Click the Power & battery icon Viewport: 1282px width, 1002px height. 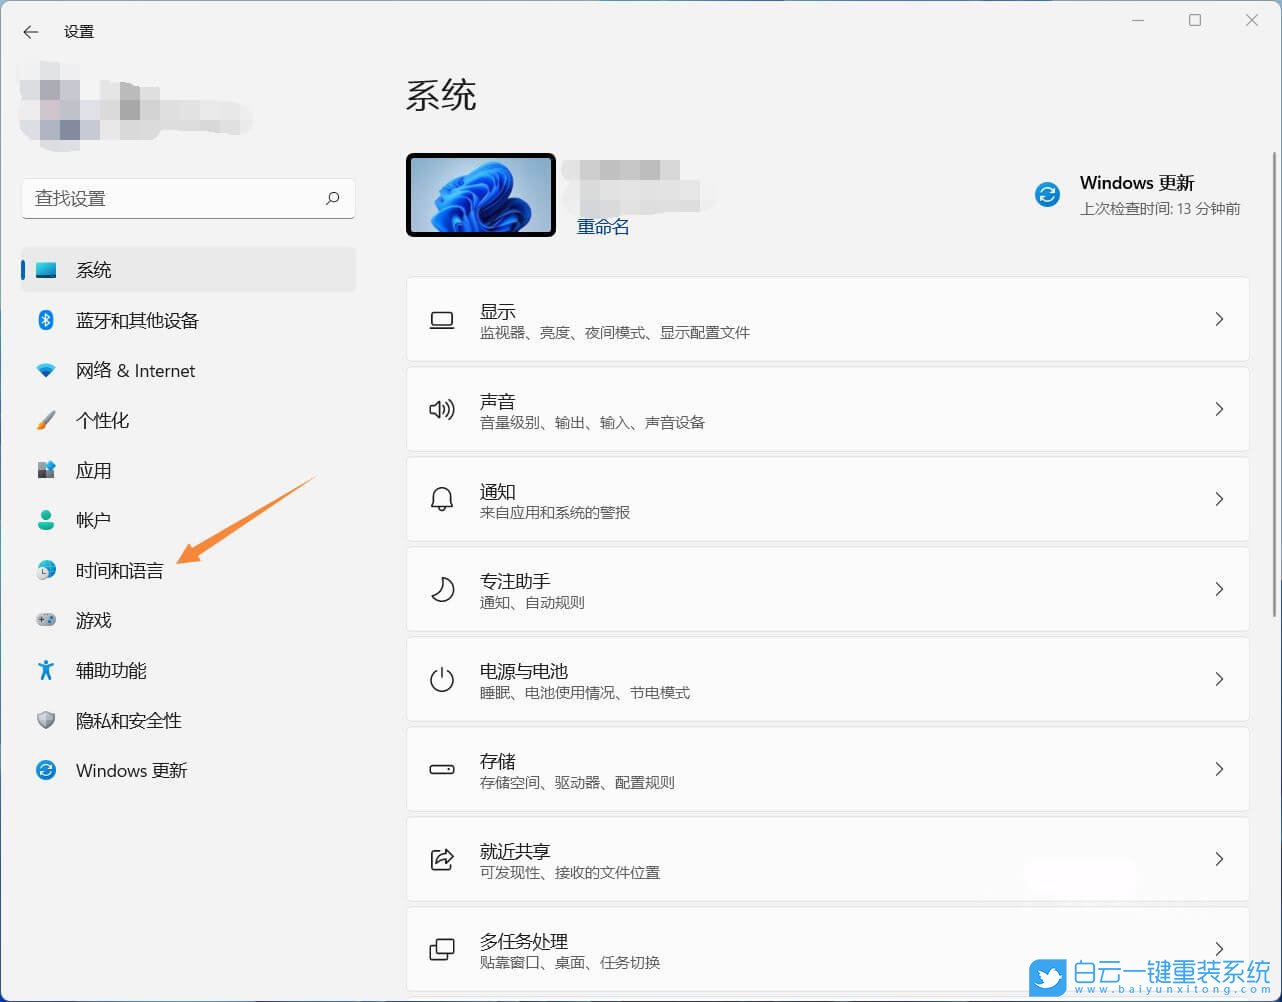point(441,679)
